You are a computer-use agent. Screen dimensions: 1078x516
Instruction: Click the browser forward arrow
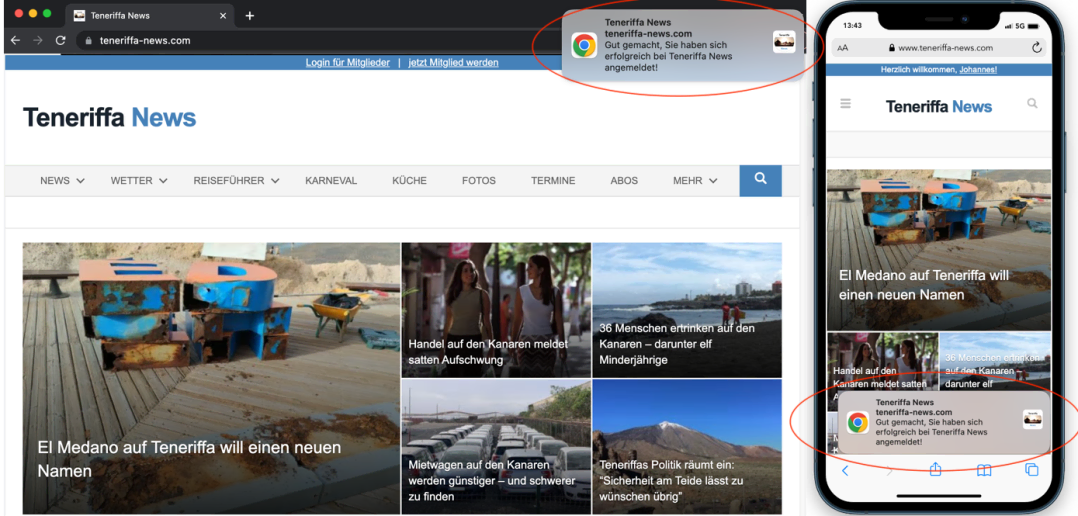coord(38,41)
